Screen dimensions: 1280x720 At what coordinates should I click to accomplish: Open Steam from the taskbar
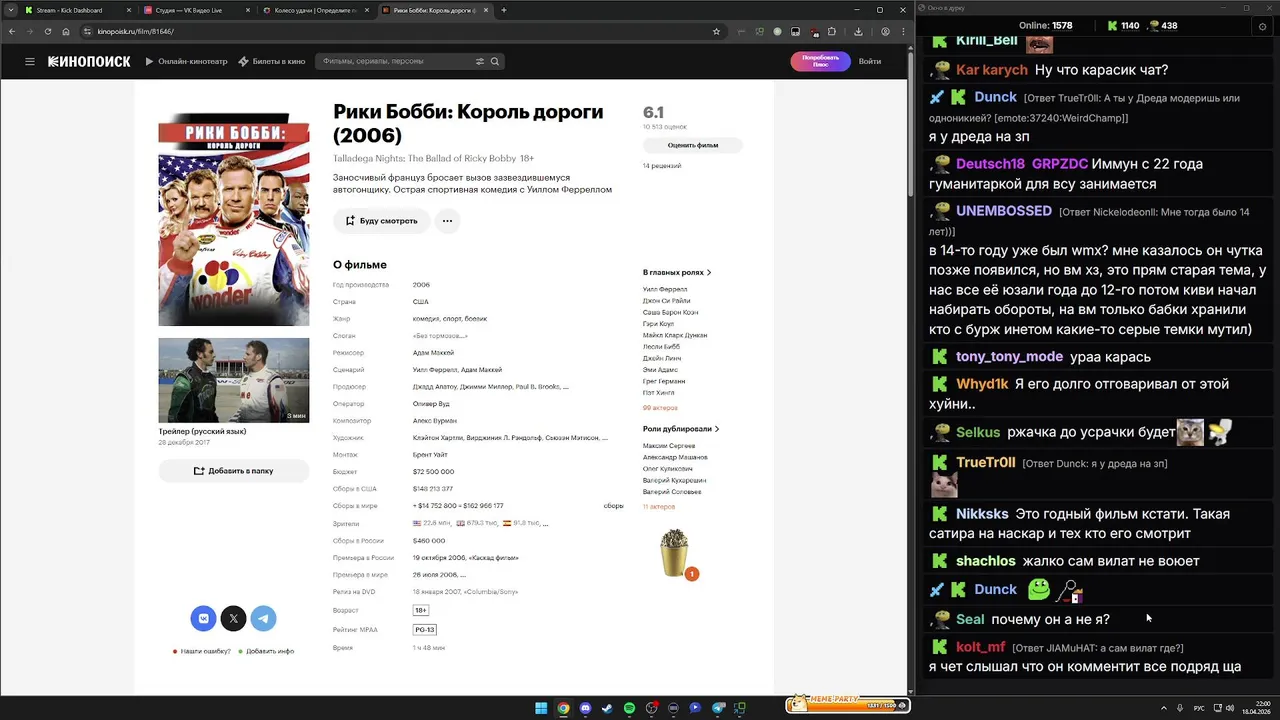[607, 708]
